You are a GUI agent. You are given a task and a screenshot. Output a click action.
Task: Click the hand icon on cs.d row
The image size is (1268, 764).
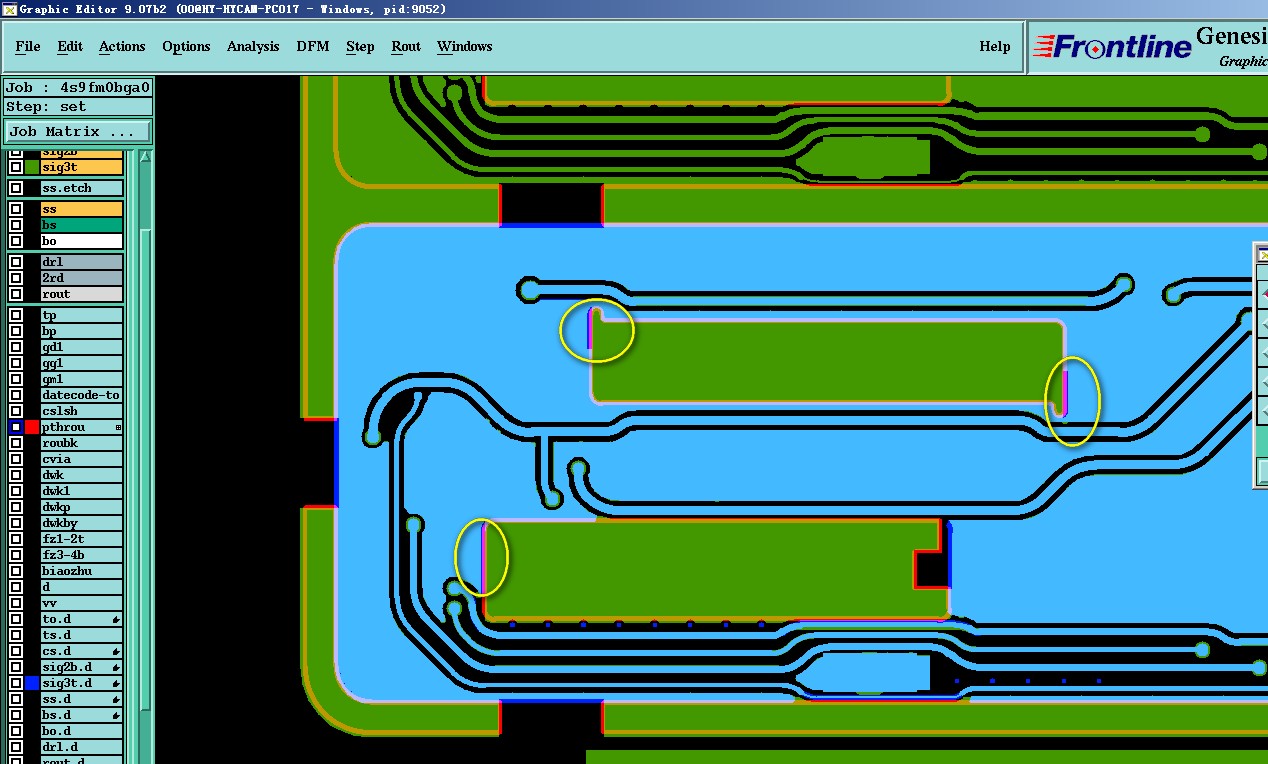[117, 652]
